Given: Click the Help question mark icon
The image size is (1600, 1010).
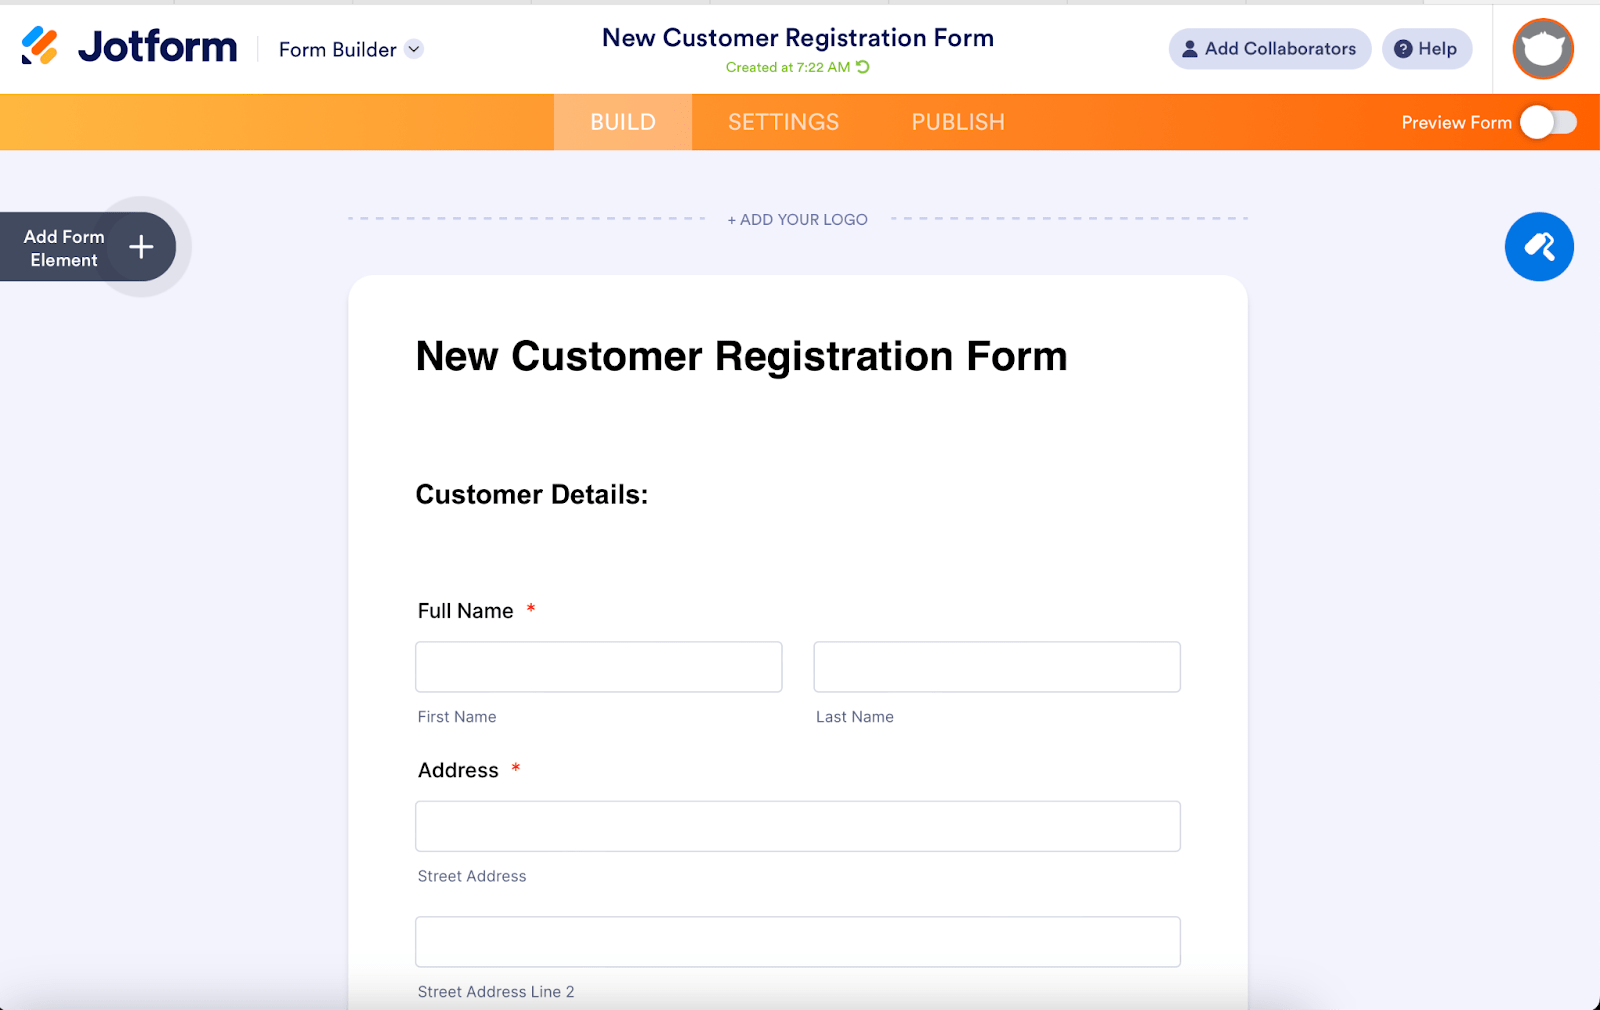Looking at the screenshot, I should point(1403,49).
